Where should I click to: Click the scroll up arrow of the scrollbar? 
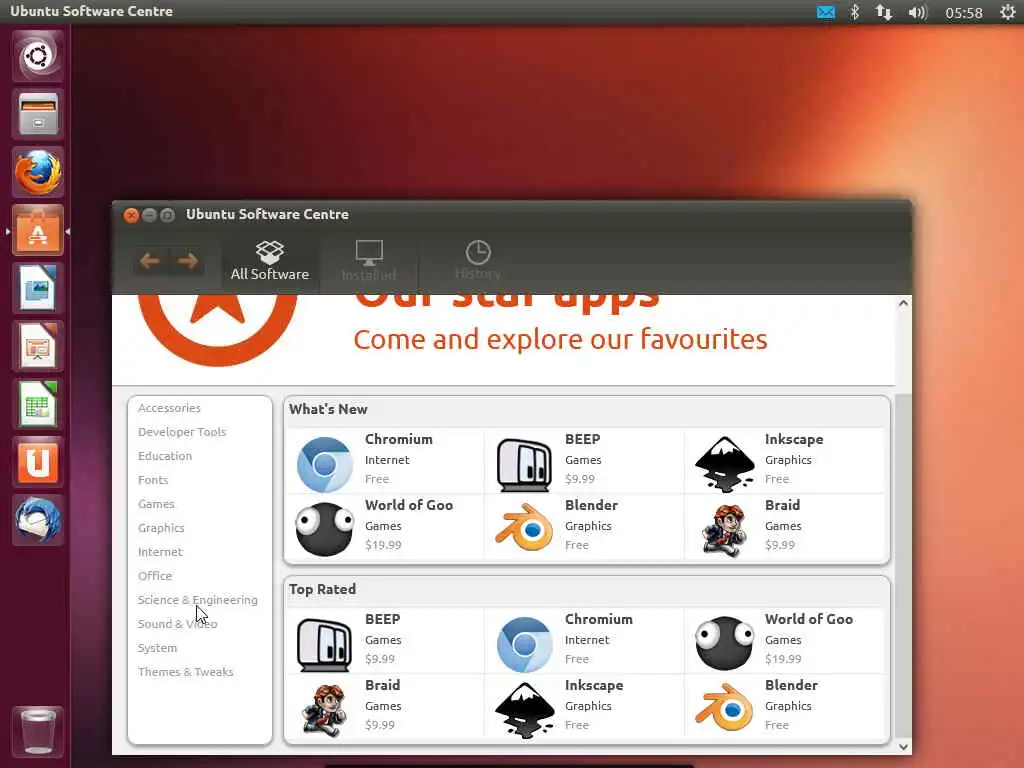[903, 303]
